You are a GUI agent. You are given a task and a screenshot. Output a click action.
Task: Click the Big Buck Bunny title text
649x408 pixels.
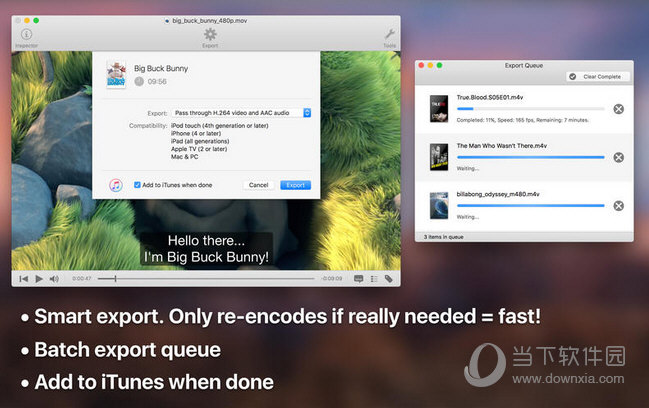(161, 68)
